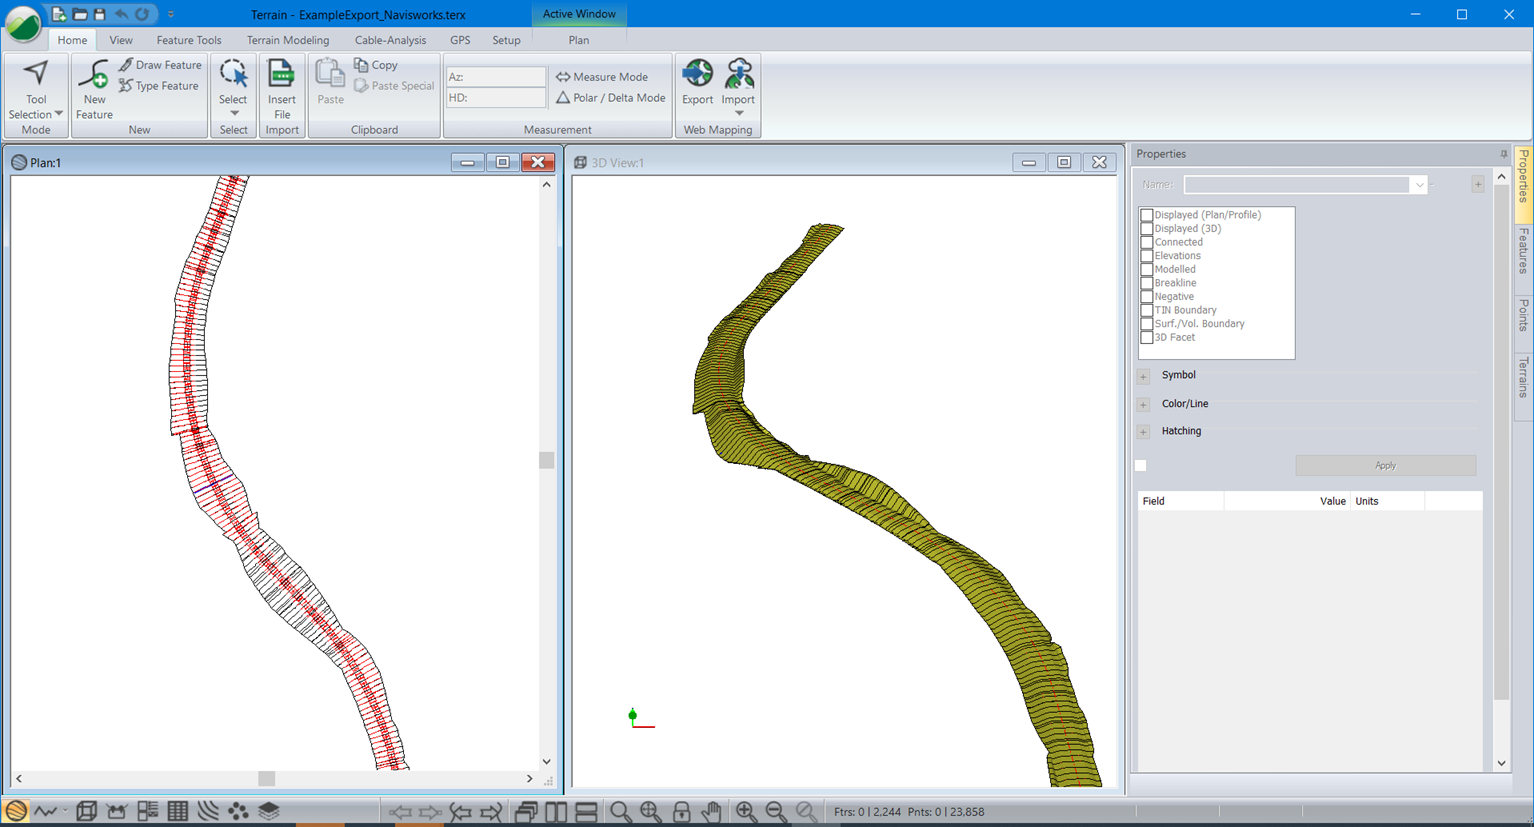Click the New Feature tool
The width and height of the screenshot is (1534, 827).
click(x=94, y=90)
